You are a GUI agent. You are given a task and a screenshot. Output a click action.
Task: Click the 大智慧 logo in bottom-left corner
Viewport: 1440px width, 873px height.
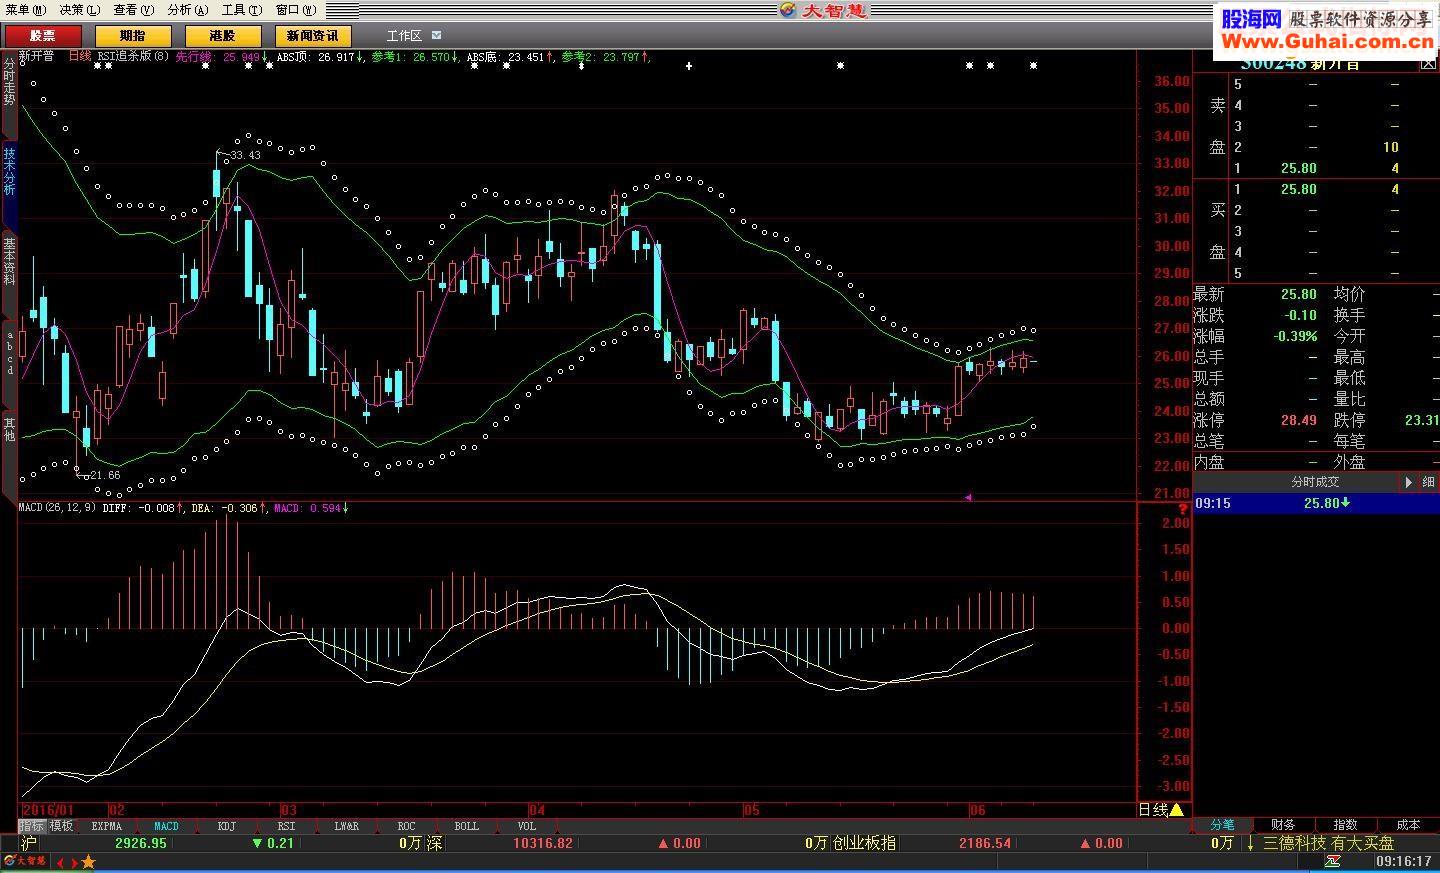[25, 861]
